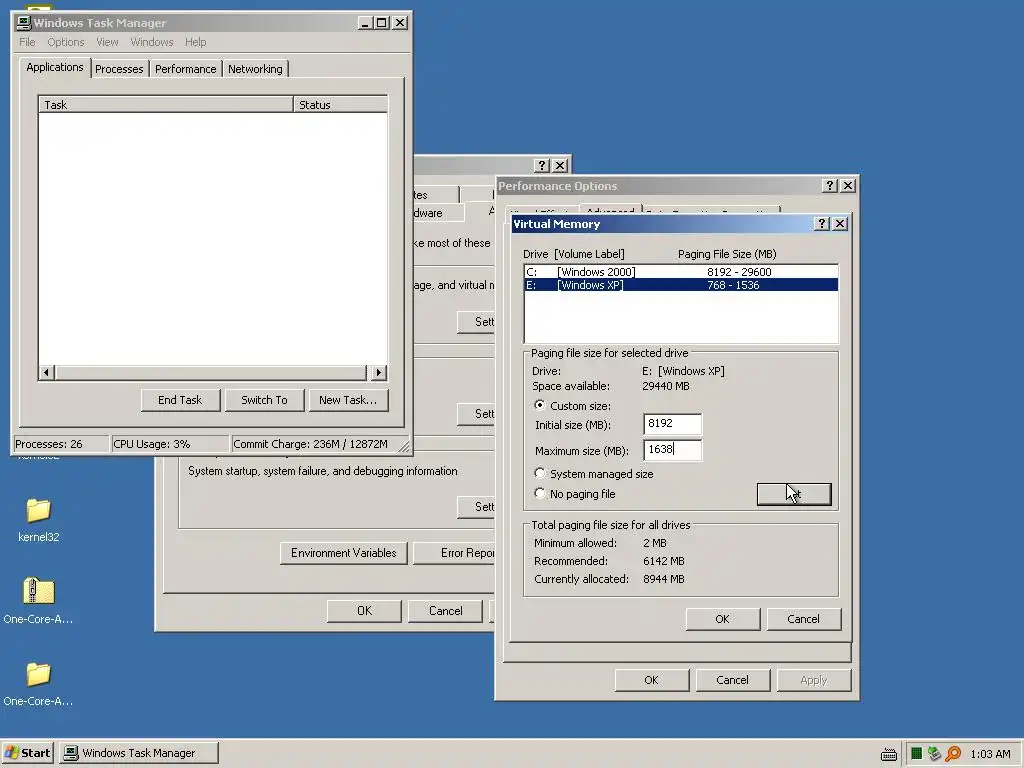
Task: Click the network connection tray icon
Action: tap(935, 754)
